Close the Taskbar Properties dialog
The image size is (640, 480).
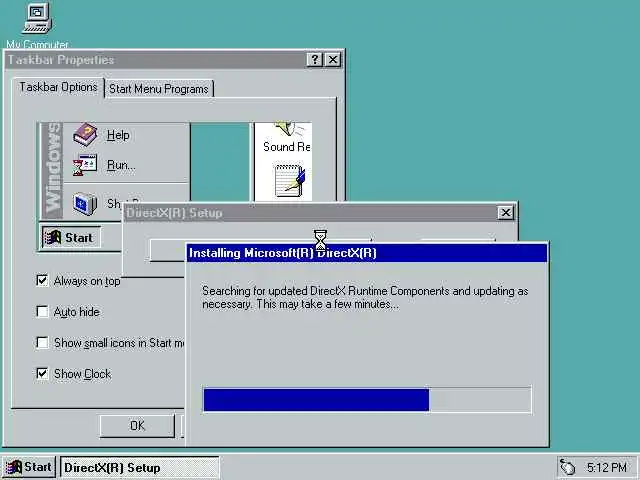[x=333, y=60]
